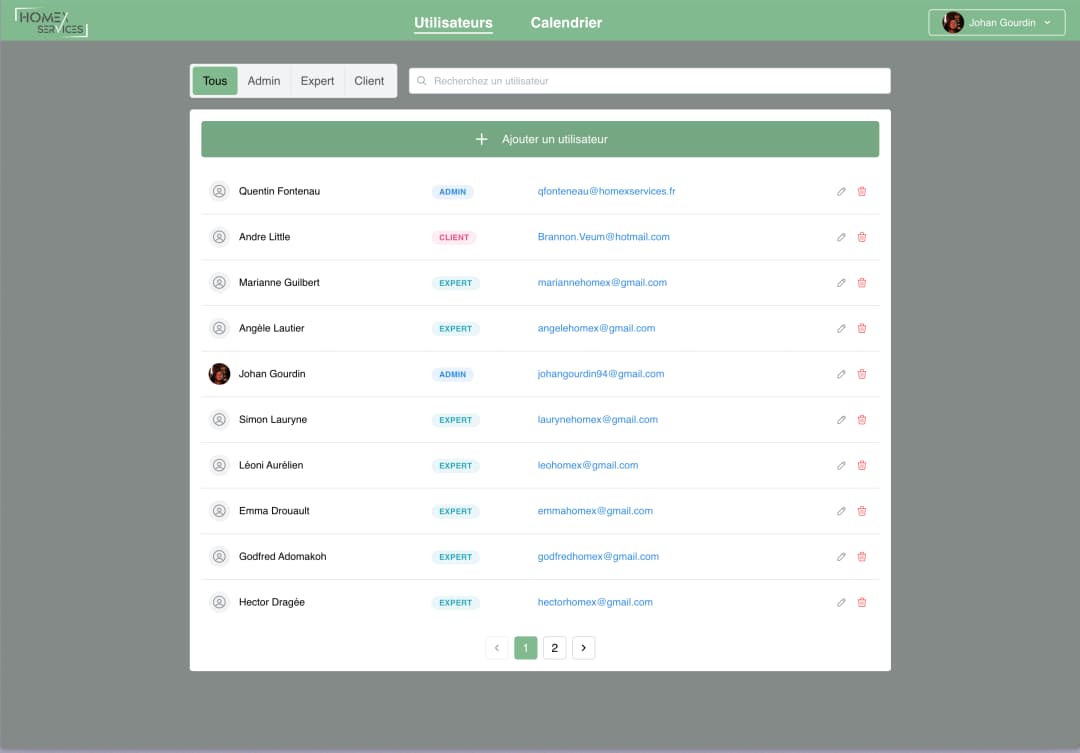Click the plus icon on the add user bar
Image resolution: width=1080 pixels, height=753 pixels.
482,139
